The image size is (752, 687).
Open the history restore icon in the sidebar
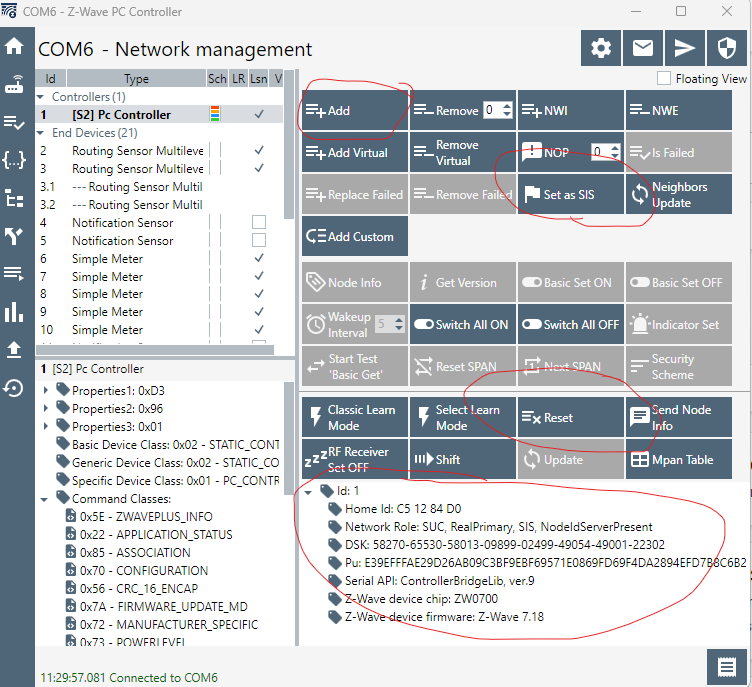[x=14, y=388]
